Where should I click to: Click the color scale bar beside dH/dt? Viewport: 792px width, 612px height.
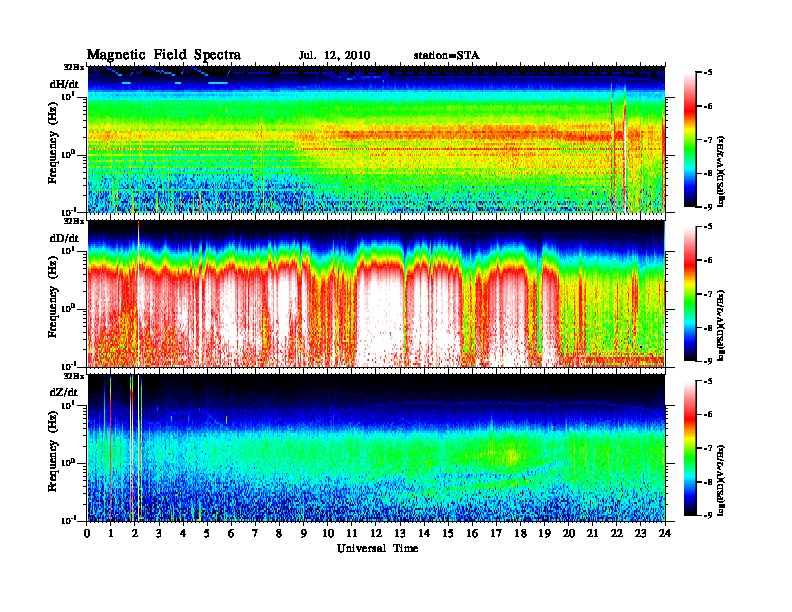pyautogui.click(x=690, y=139)
